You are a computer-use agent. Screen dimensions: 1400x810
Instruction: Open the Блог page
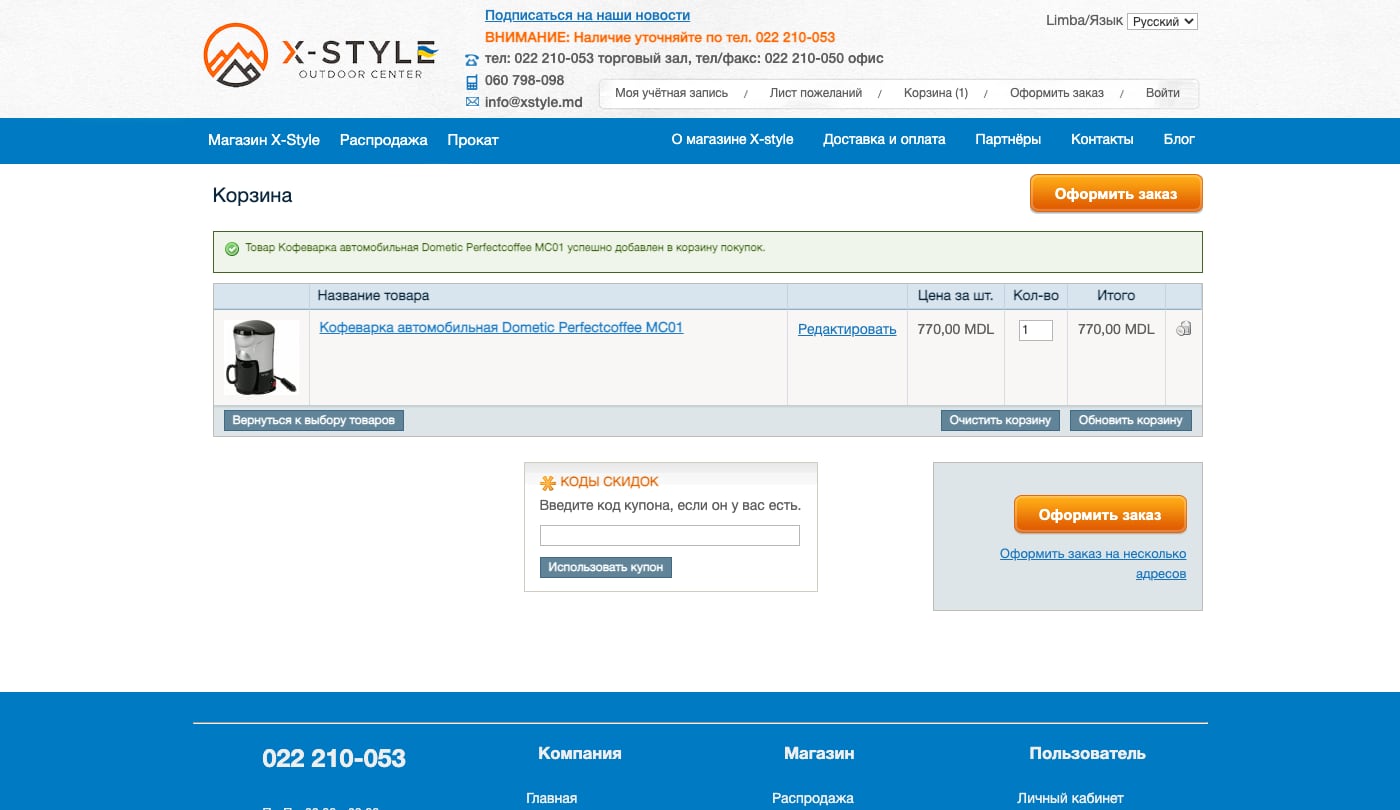(1179, 140)
